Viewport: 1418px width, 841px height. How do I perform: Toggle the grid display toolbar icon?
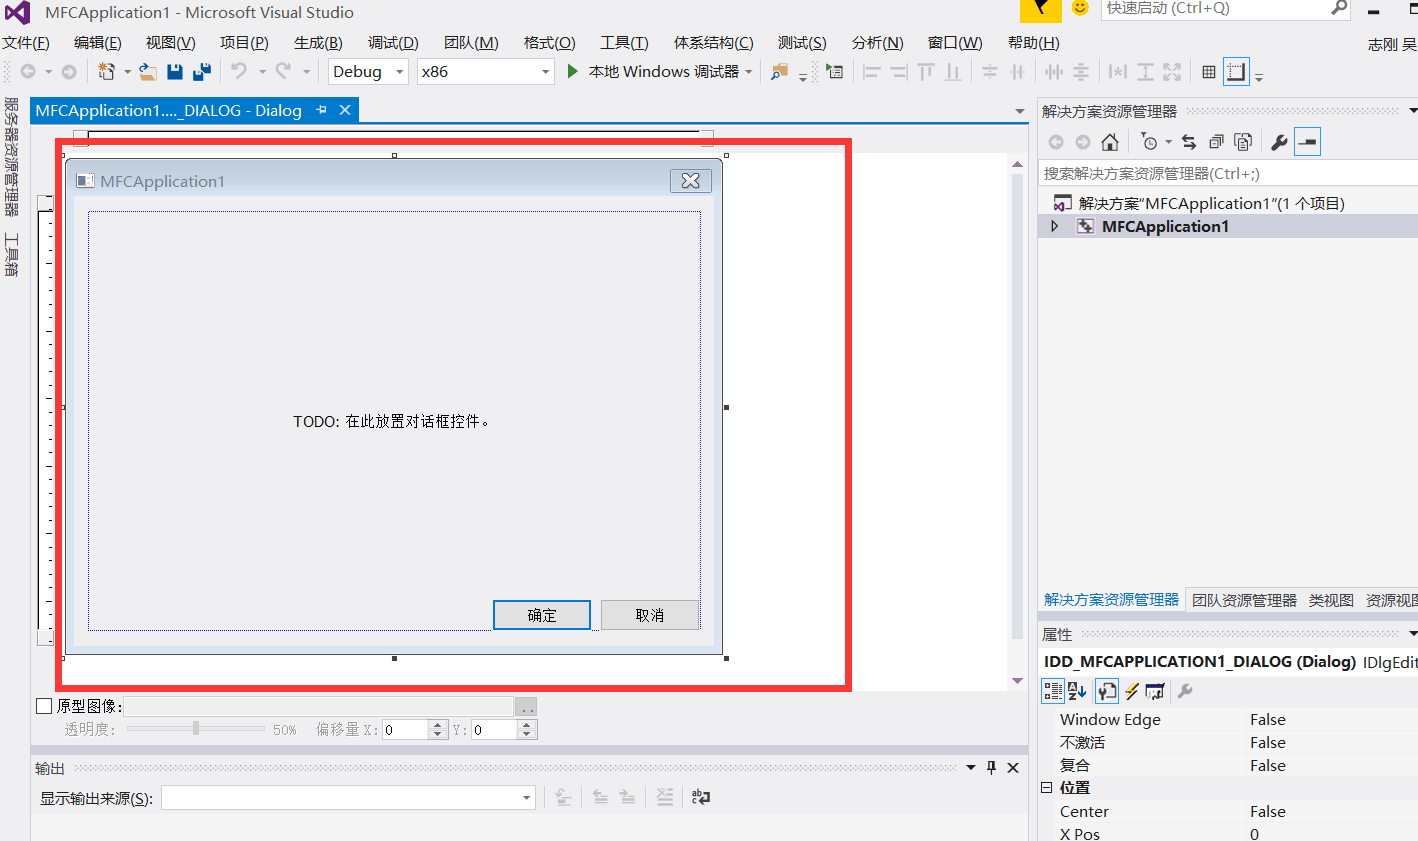pyautogui.click(x=1209, y=72)
